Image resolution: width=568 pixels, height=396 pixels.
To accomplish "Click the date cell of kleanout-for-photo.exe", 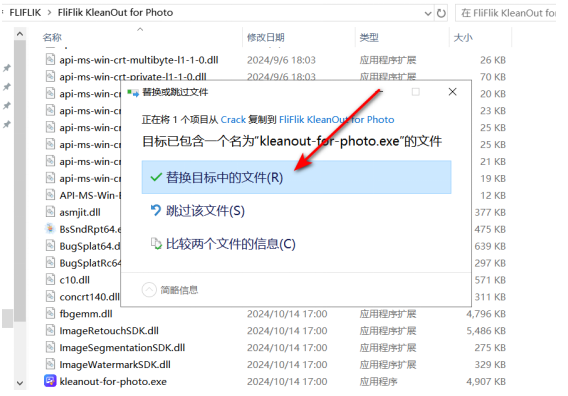I will click(x=287, y=382).
